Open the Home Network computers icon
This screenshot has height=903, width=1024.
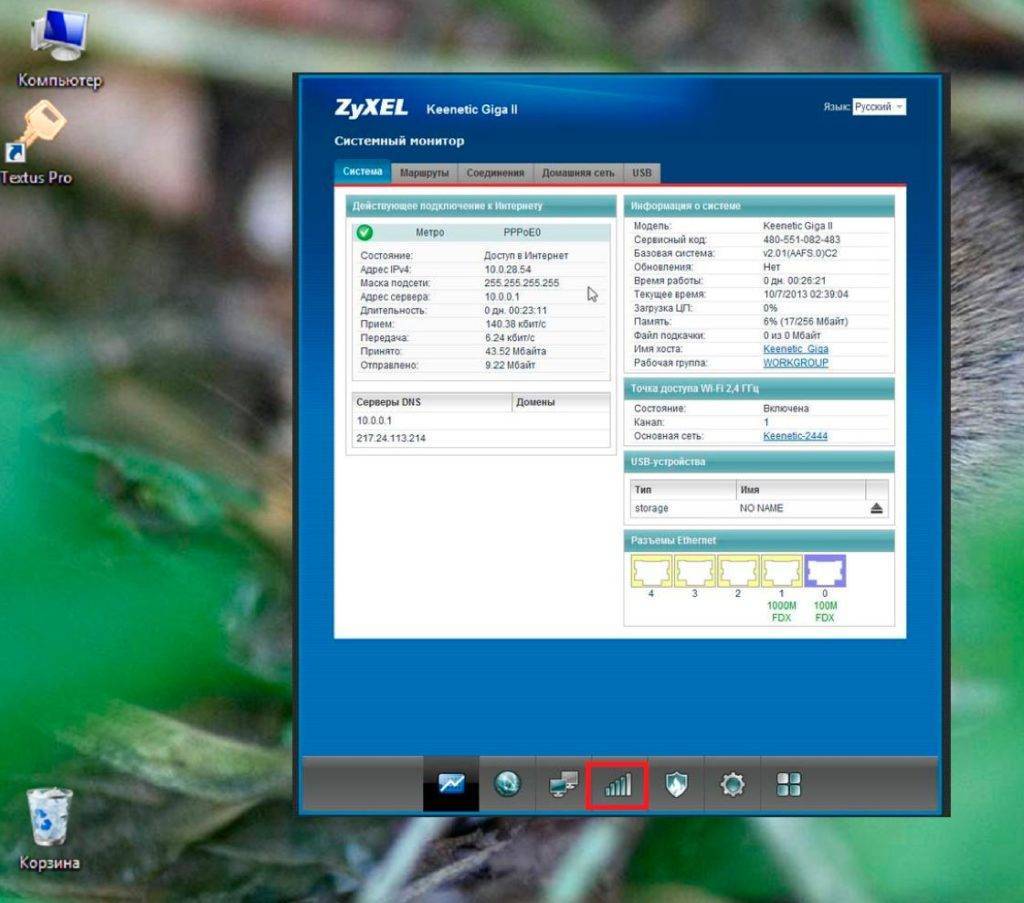(x=563, y=785)
